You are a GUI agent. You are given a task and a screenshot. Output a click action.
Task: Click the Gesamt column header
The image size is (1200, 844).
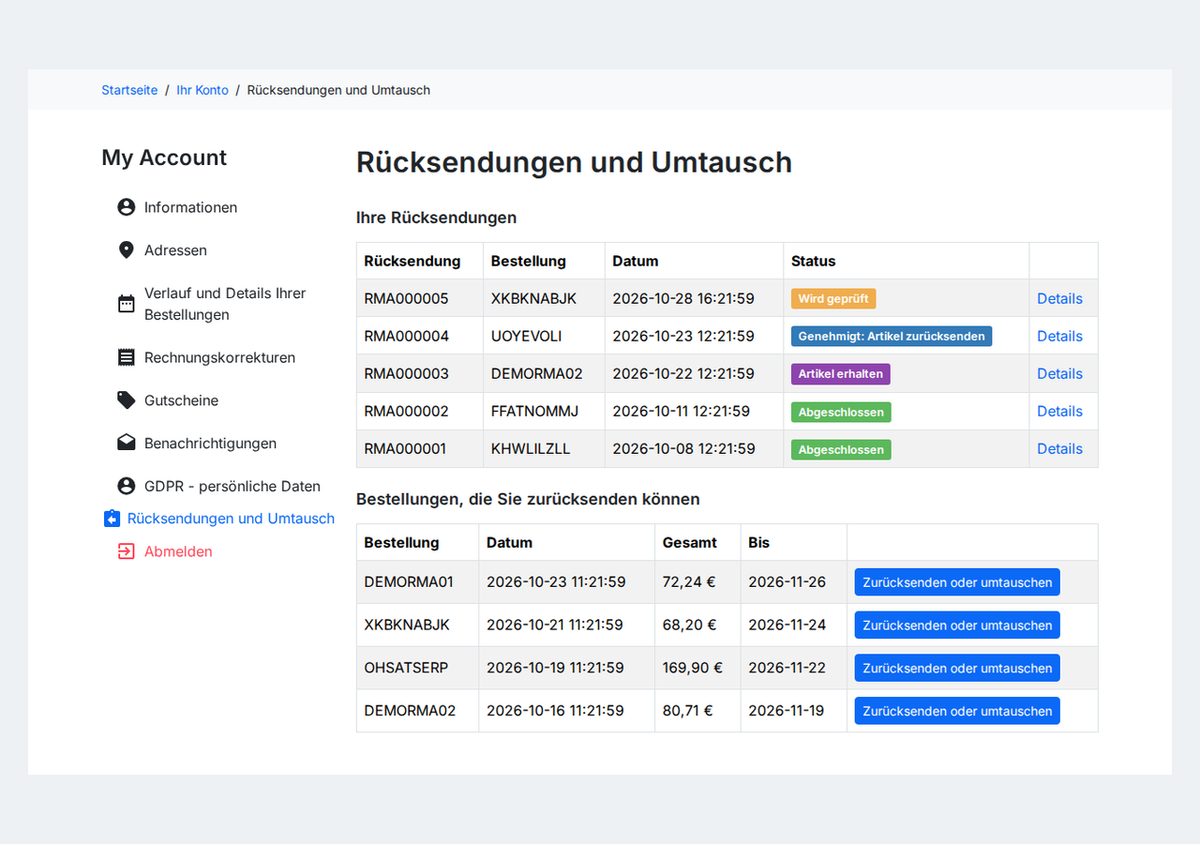690,543
